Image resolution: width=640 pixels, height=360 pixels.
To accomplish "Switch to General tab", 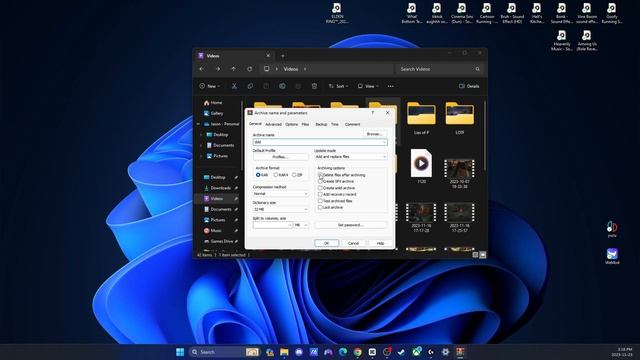I will (255, 124).
